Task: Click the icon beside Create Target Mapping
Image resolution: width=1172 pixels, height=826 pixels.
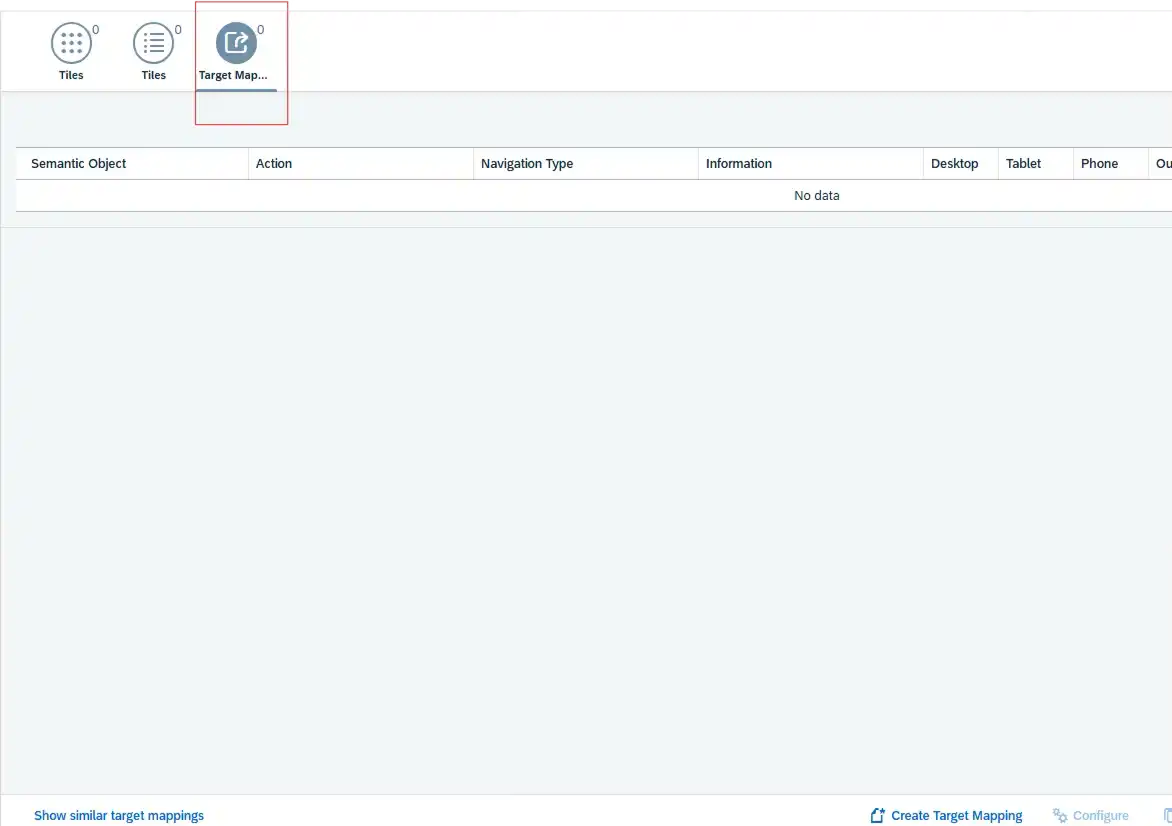Action: (877, 816)
